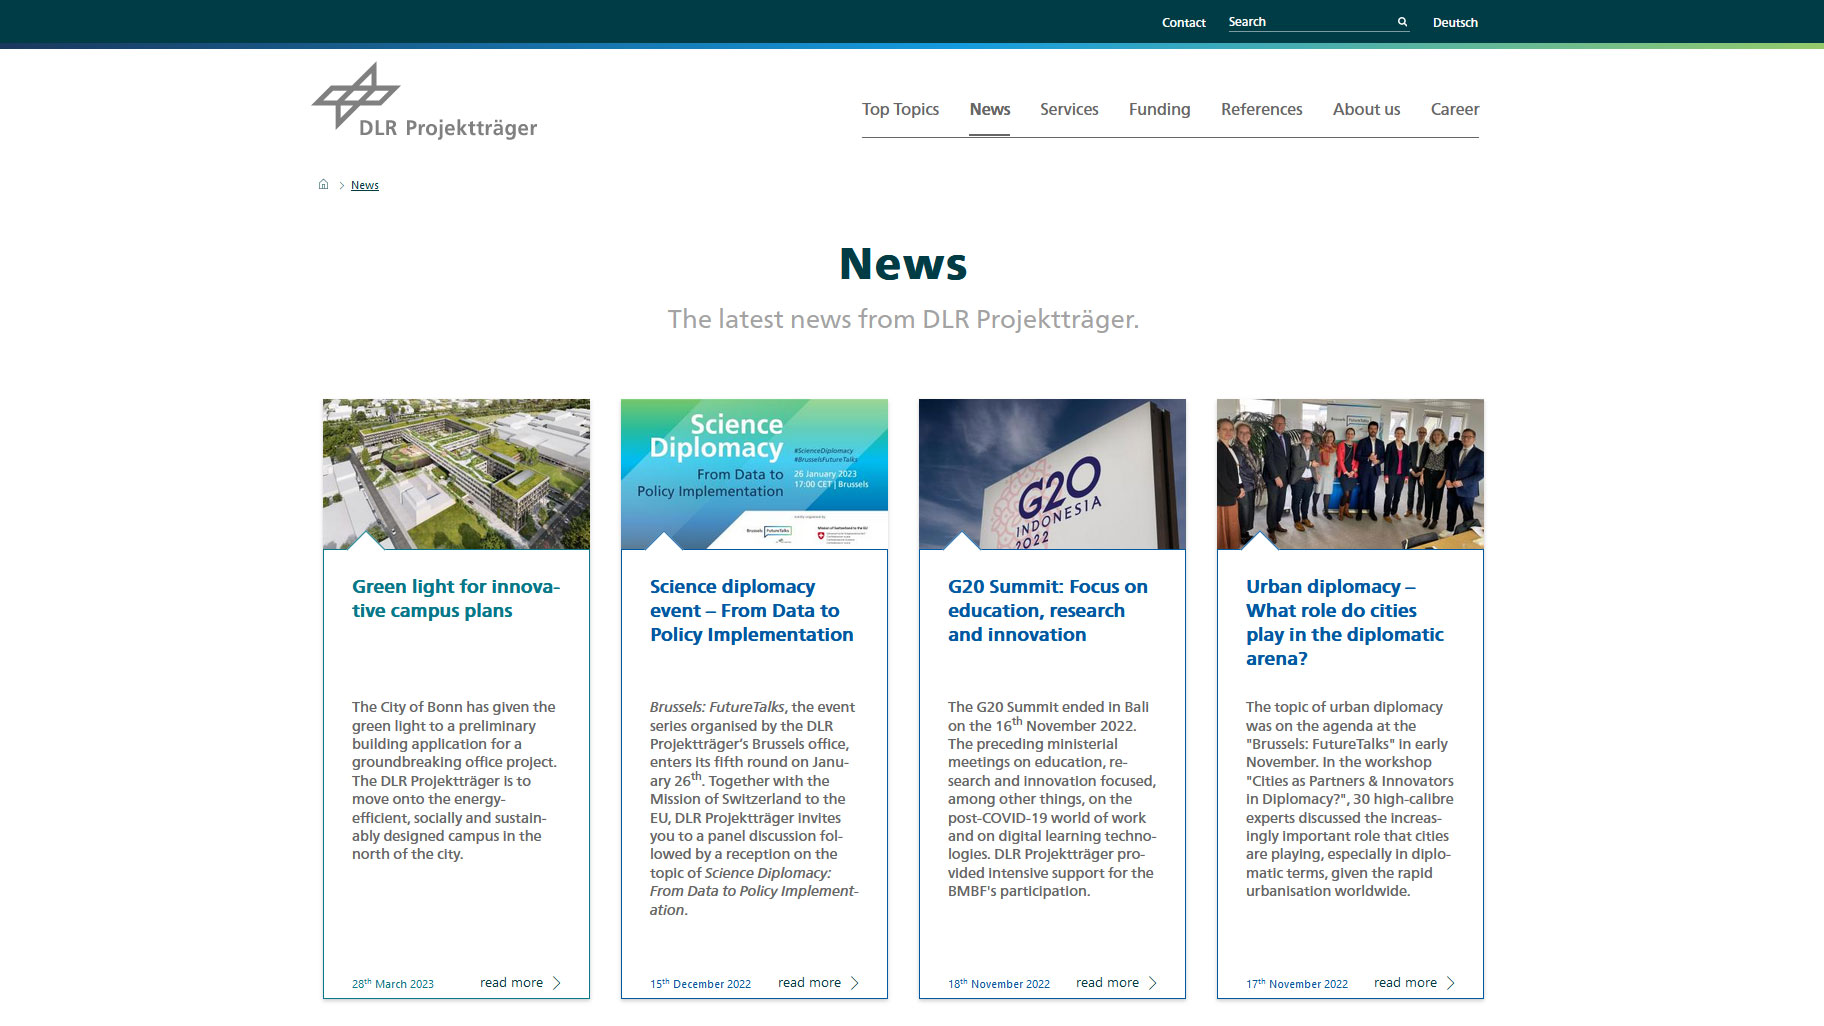Click inside the Search input field
This screenshot has width=1824, height=1026.
click(x=1310, y=20)
